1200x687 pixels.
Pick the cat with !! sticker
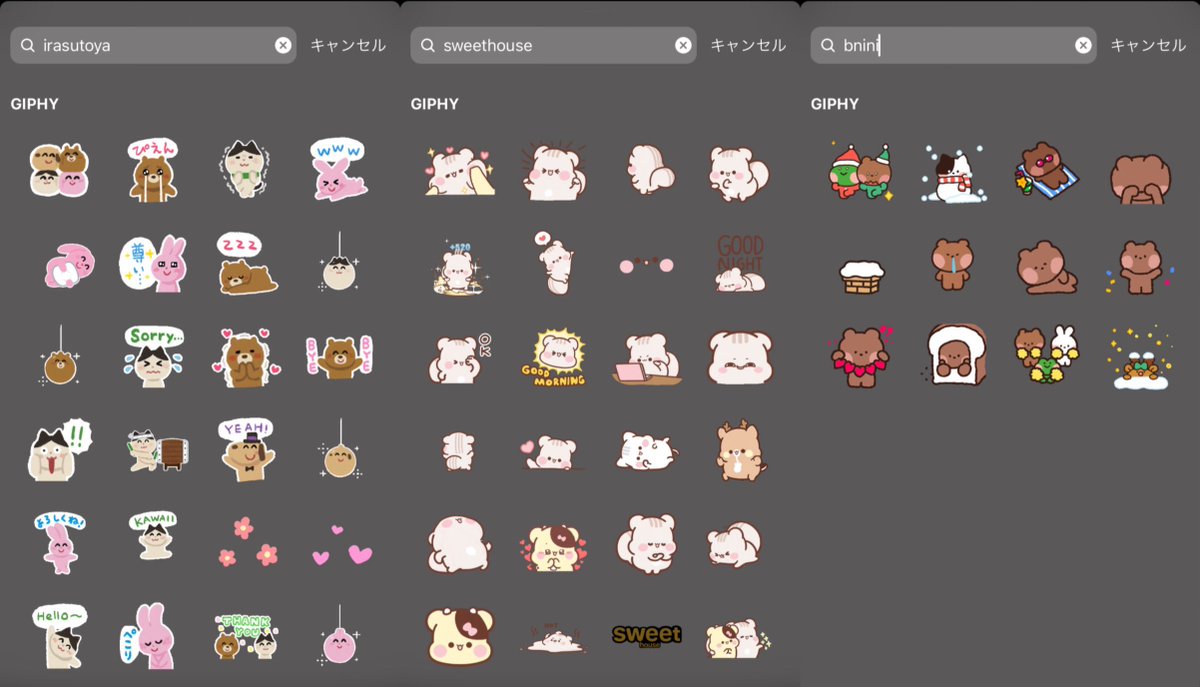tap(59, 449)
